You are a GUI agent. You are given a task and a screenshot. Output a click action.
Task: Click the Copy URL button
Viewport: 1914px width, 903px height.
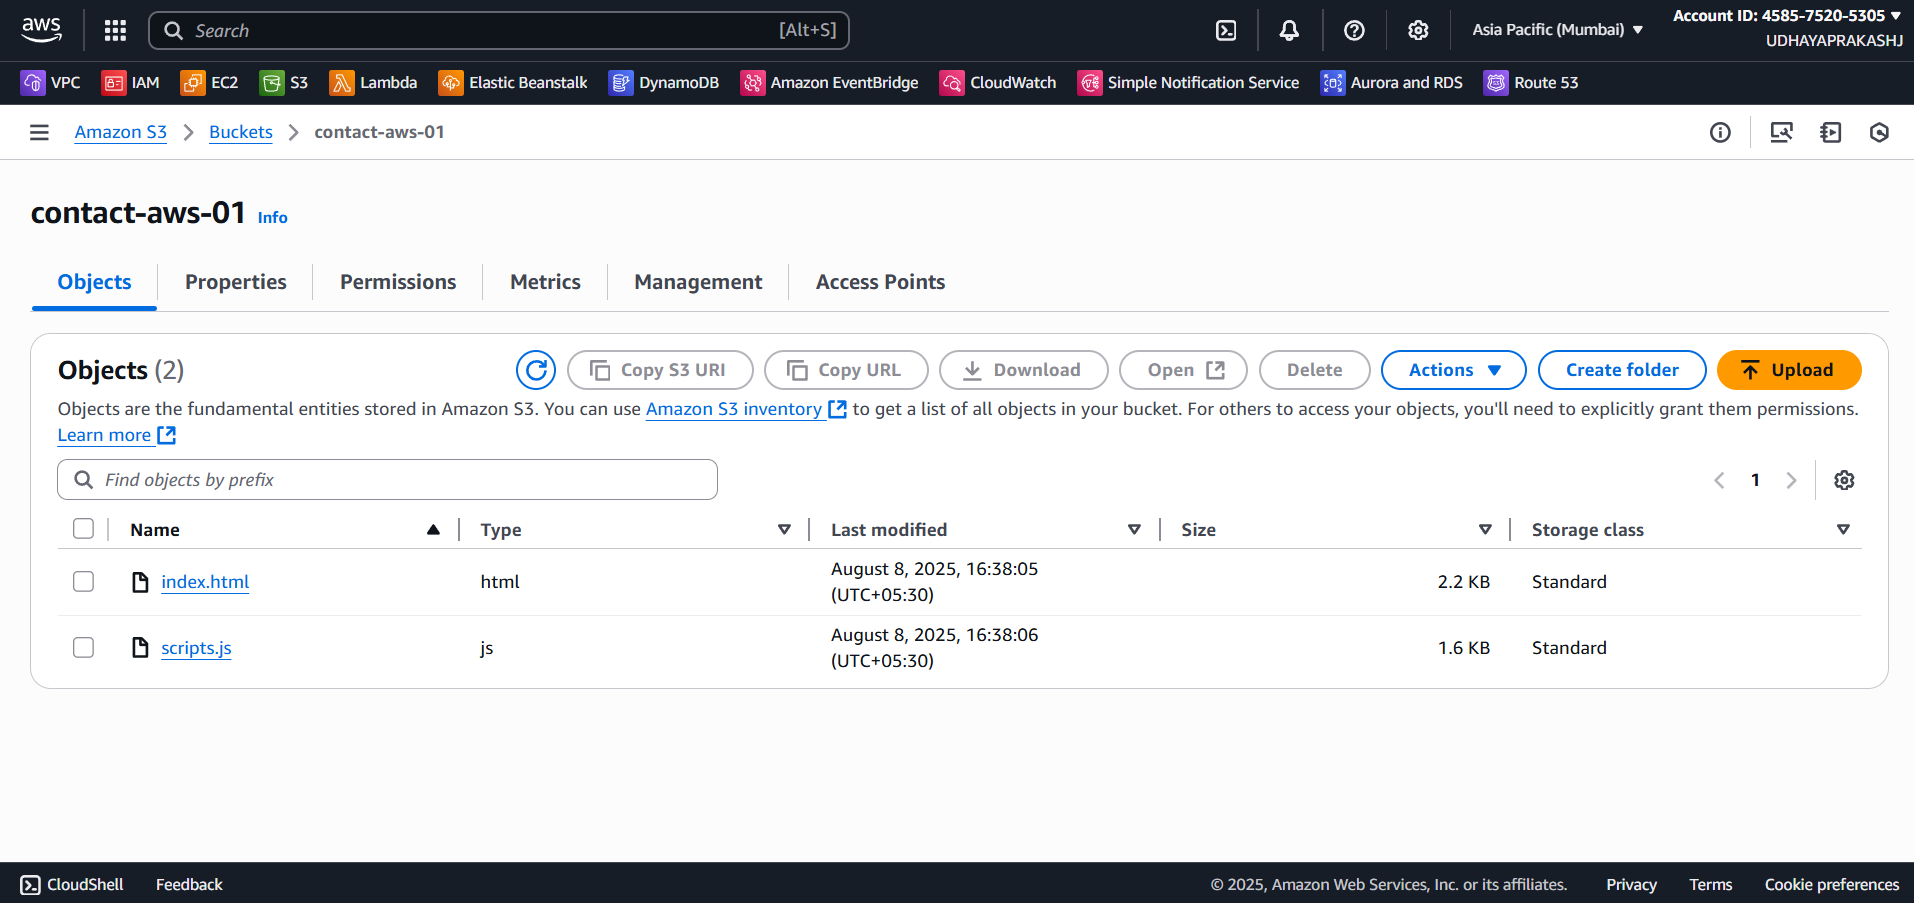846,370
